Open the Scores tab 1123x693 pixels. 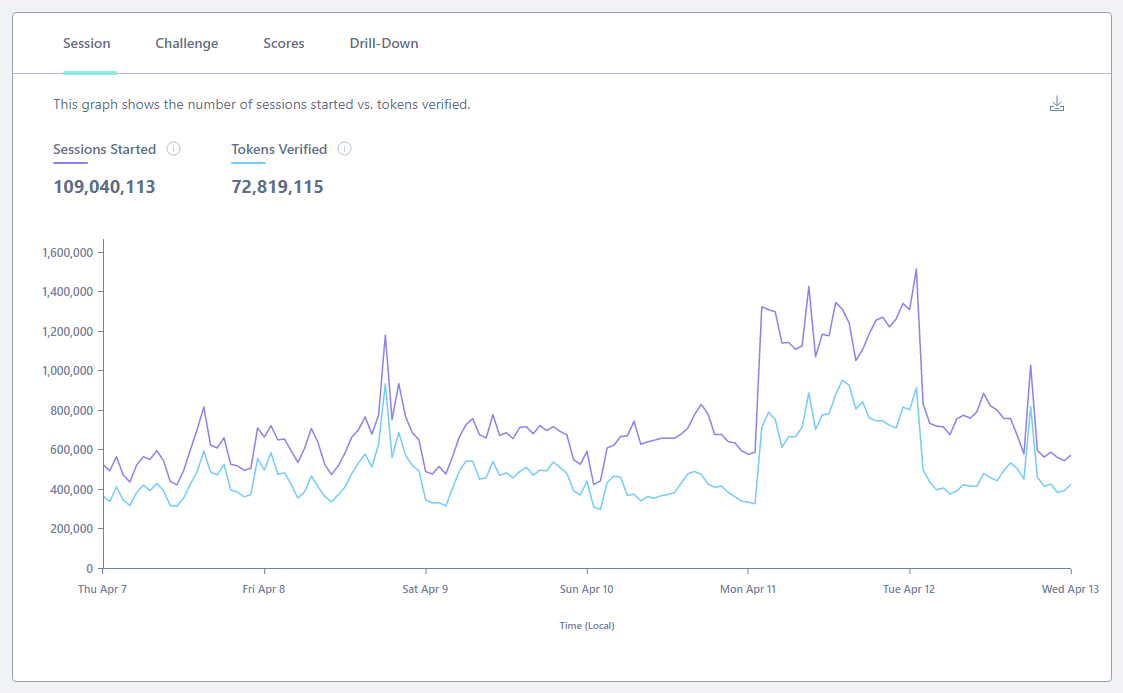coord(284,43)
